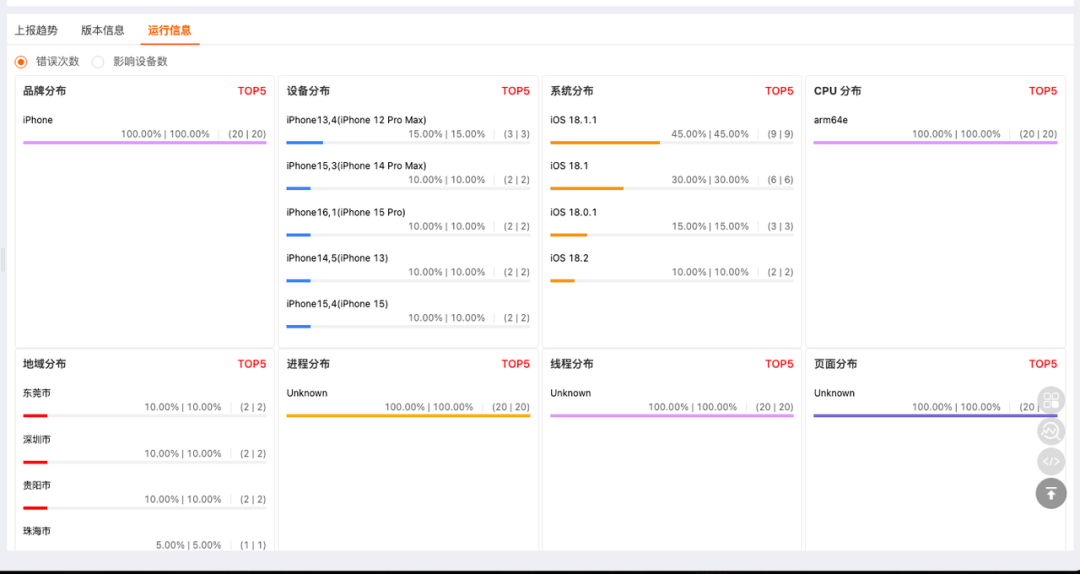Jump back to top with arrow icon
The width and height of the screenshot is (1080, 574).
tap(1051, 493)
